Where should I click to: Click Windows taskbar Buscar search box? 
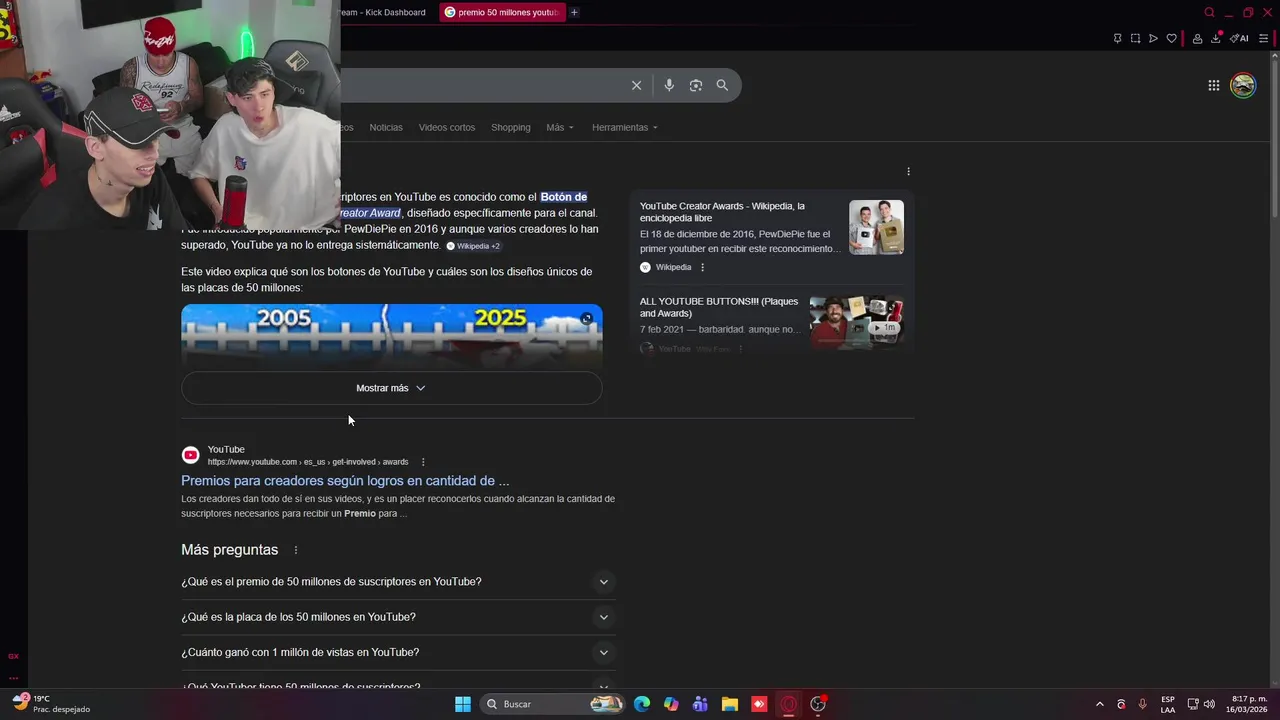(x=552, y=704)
